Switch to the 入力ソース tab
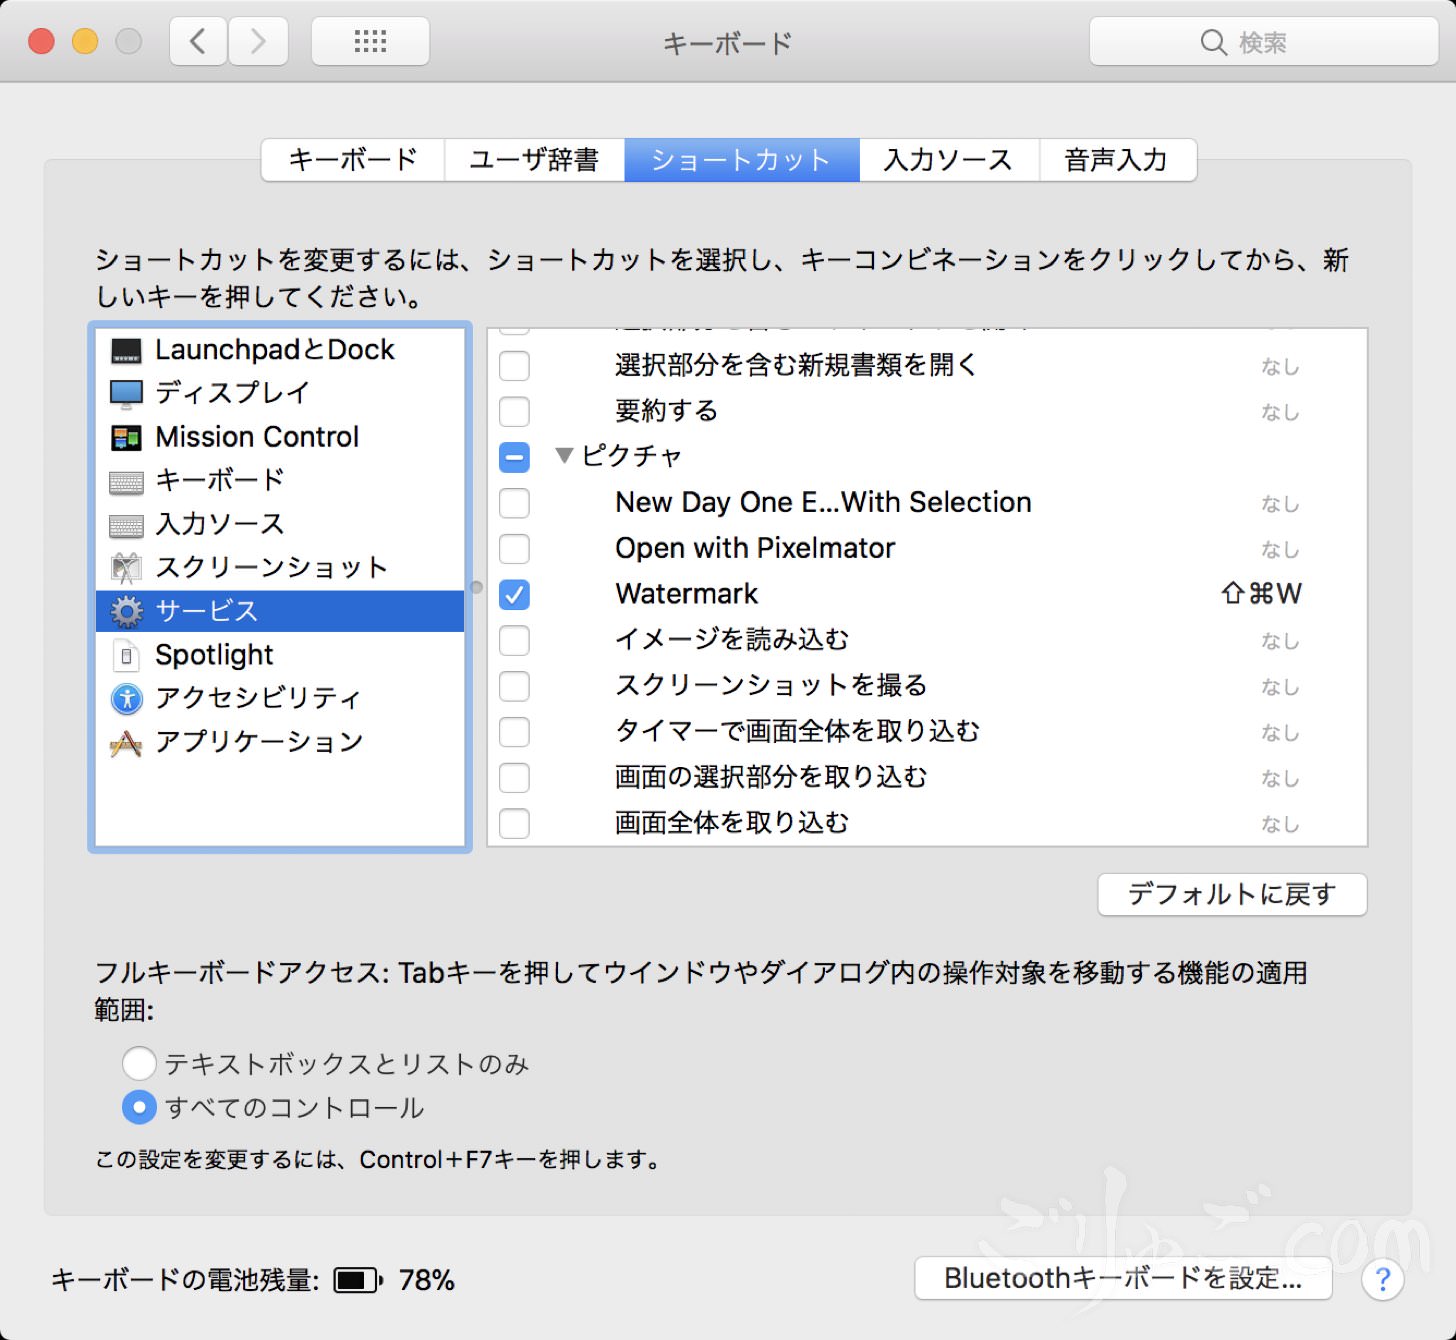The height and width of the screenshot is (1340, 1456). [x=948, y=160]
